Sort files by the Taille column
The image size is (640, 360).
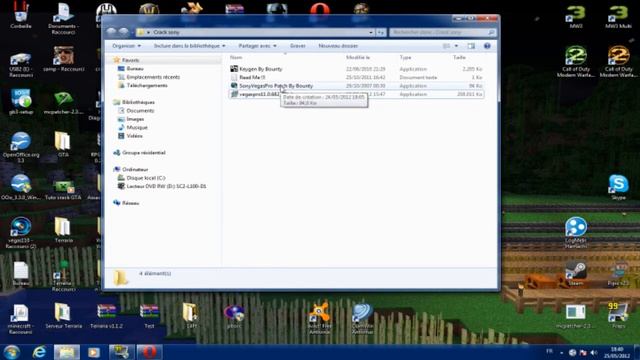(x=459, y=58)
